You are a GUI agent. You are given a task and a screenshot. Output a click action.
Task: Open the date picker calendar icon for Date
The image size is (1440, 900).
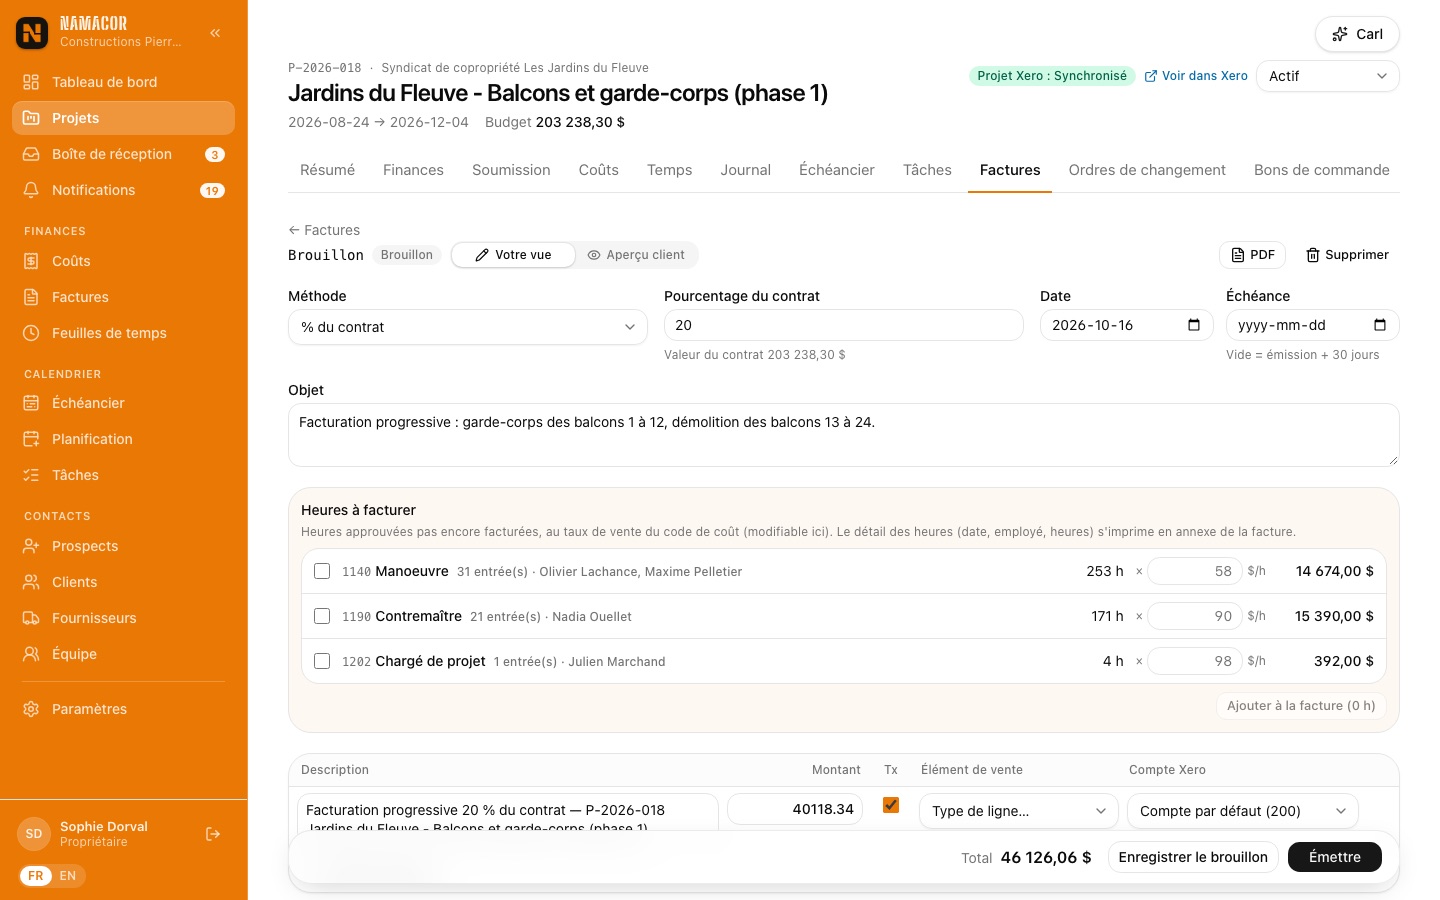(1194, 325)
